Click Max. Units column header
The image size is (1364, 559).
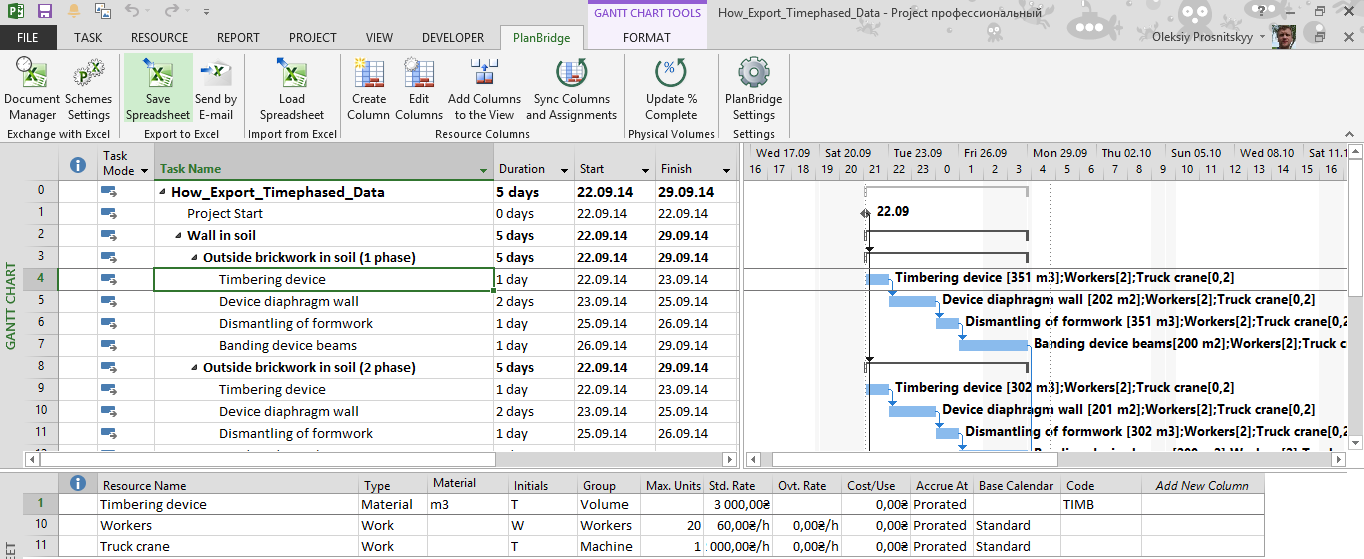(673, 485)
